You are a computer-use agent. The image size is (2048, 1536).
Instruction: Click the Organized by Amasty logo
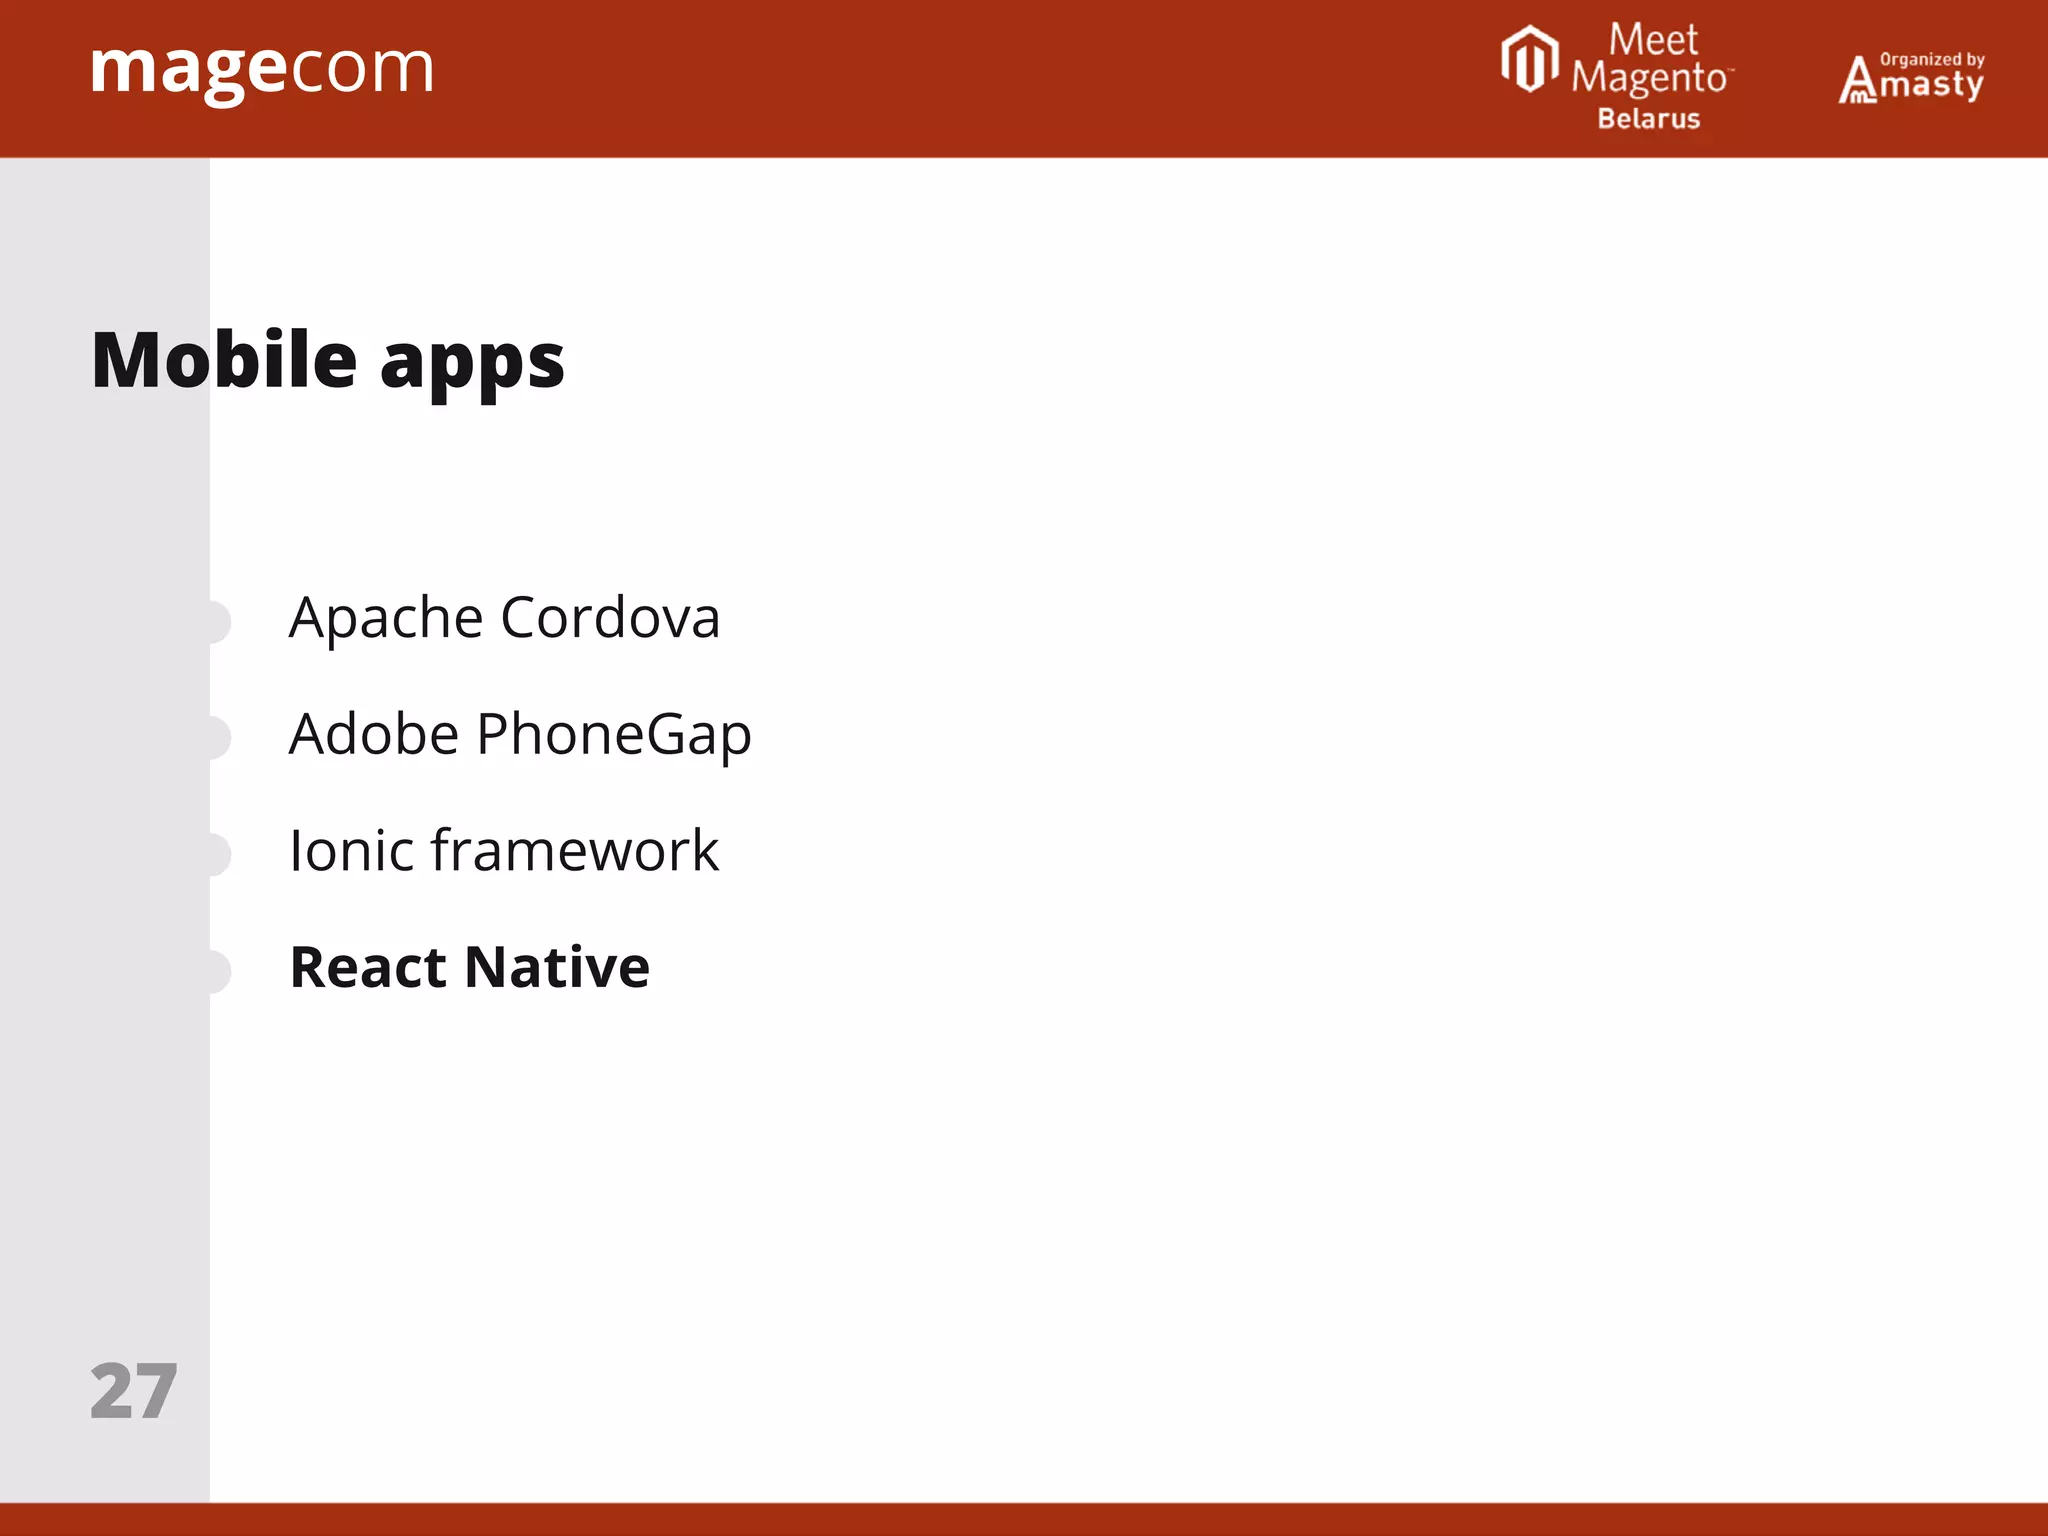(x=1911, y=78)
